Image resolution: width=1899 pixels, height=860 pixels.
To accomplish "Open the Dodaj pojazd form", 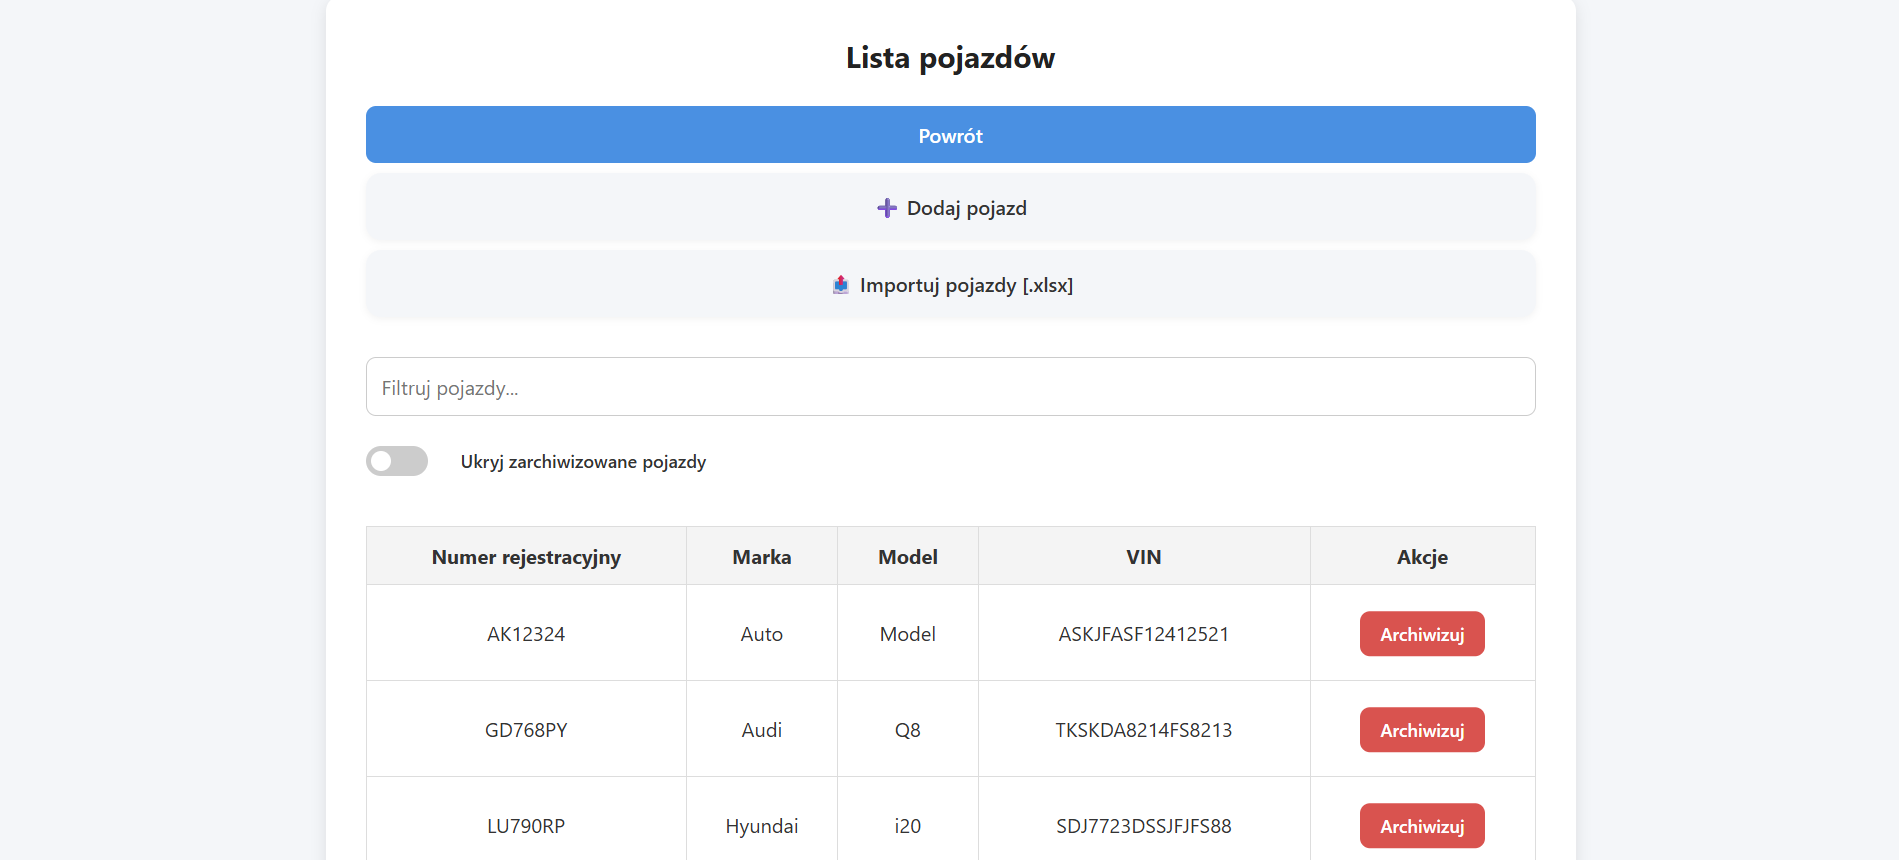I will (950, 208).
